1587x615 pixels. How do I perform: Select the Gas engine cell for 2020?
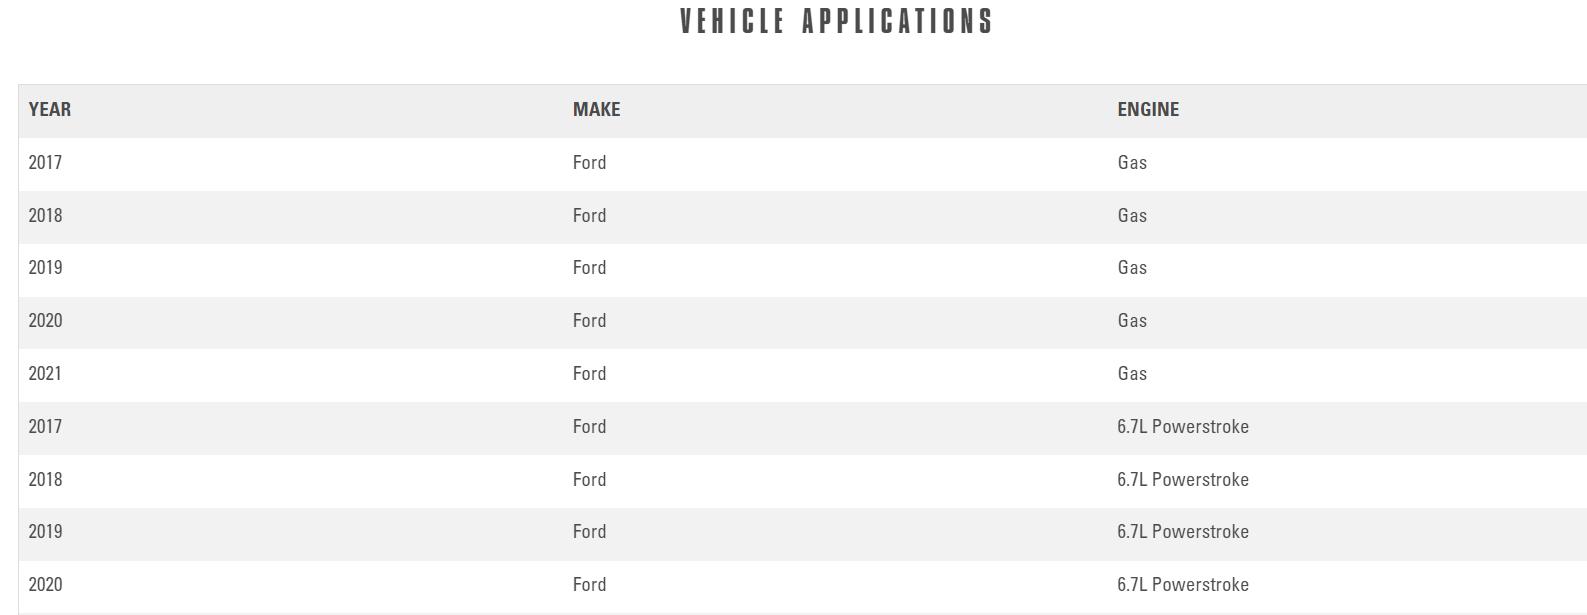[1132, 321]
